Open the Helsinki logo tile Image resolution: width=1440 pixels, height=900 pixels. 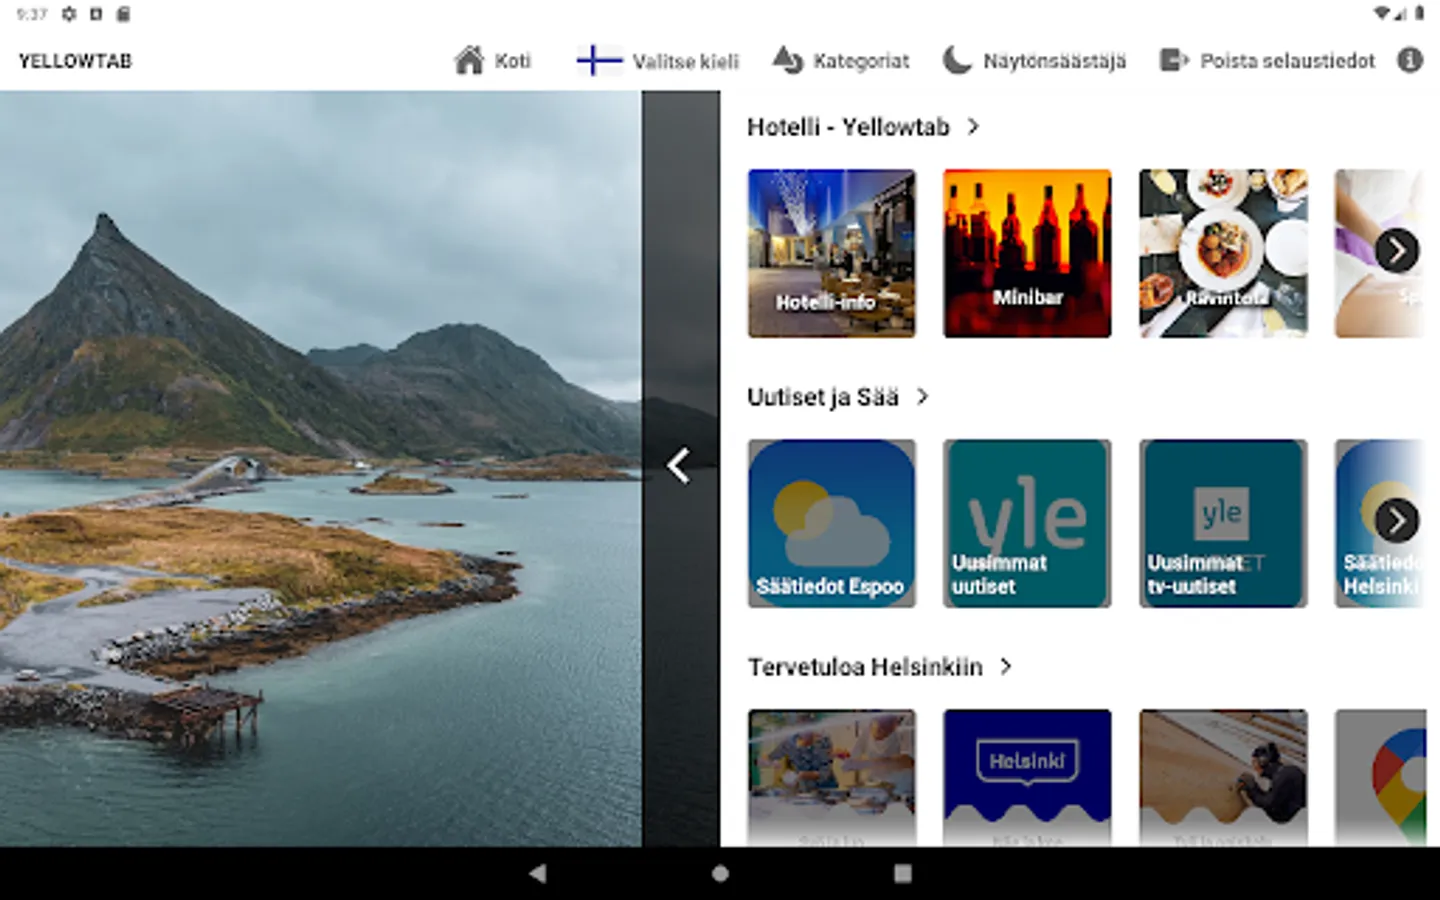(1027, 778)
